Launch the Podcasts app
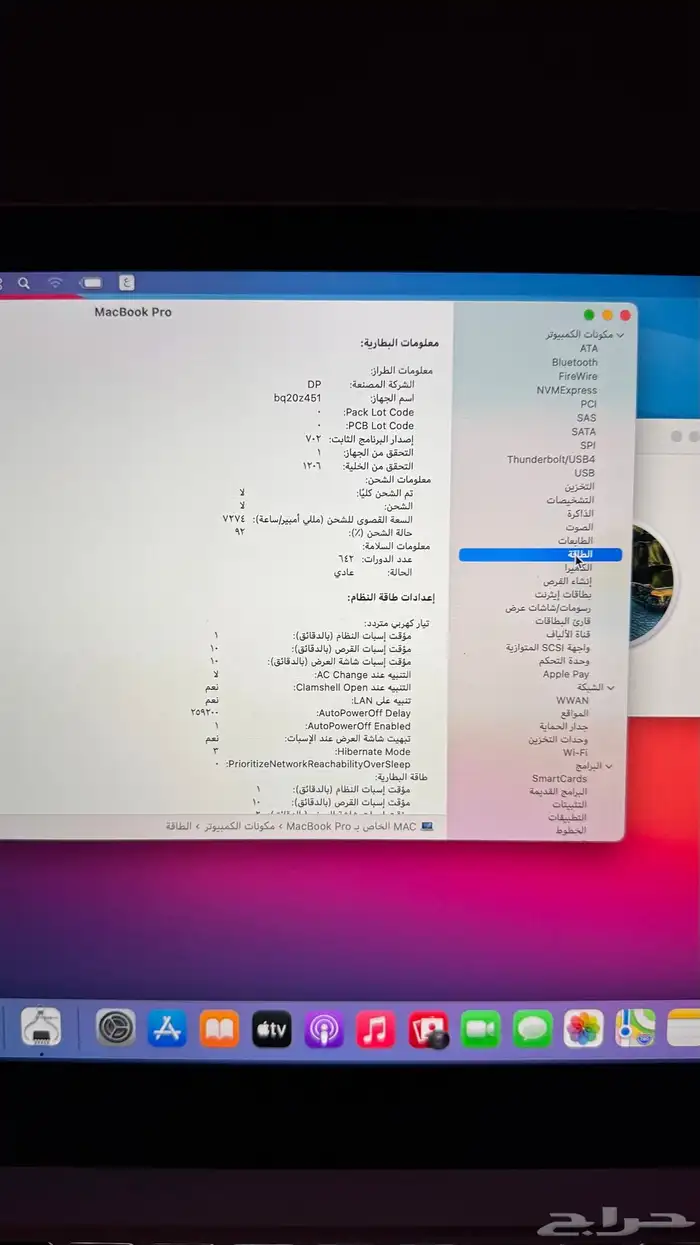This screenshot has height=1245, width=700. (x=324, y=1029)
